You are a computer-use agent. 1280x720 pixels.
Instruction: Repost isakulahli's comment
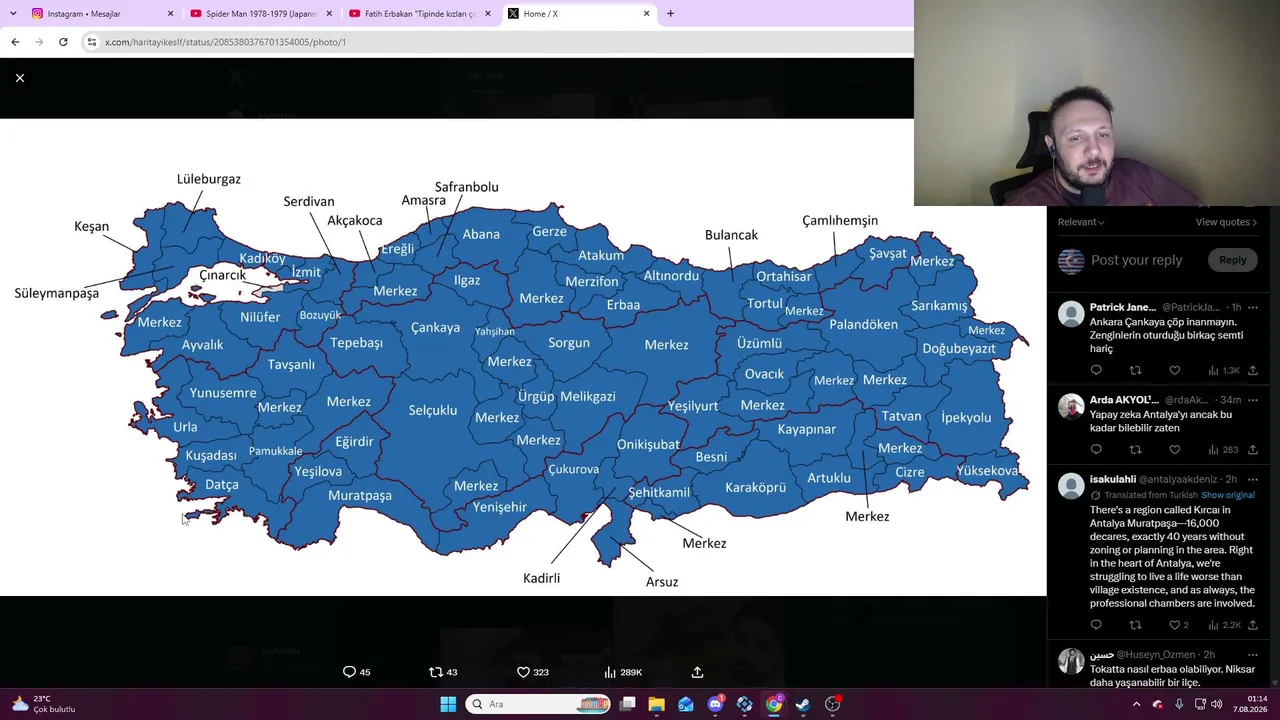point(1135,625)
